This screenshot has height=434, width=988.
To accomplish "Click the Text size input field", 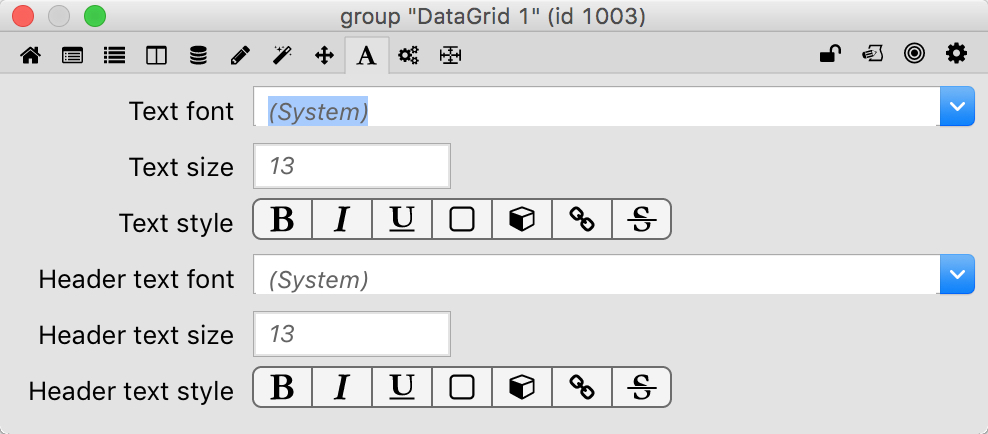I will (352, 166).
